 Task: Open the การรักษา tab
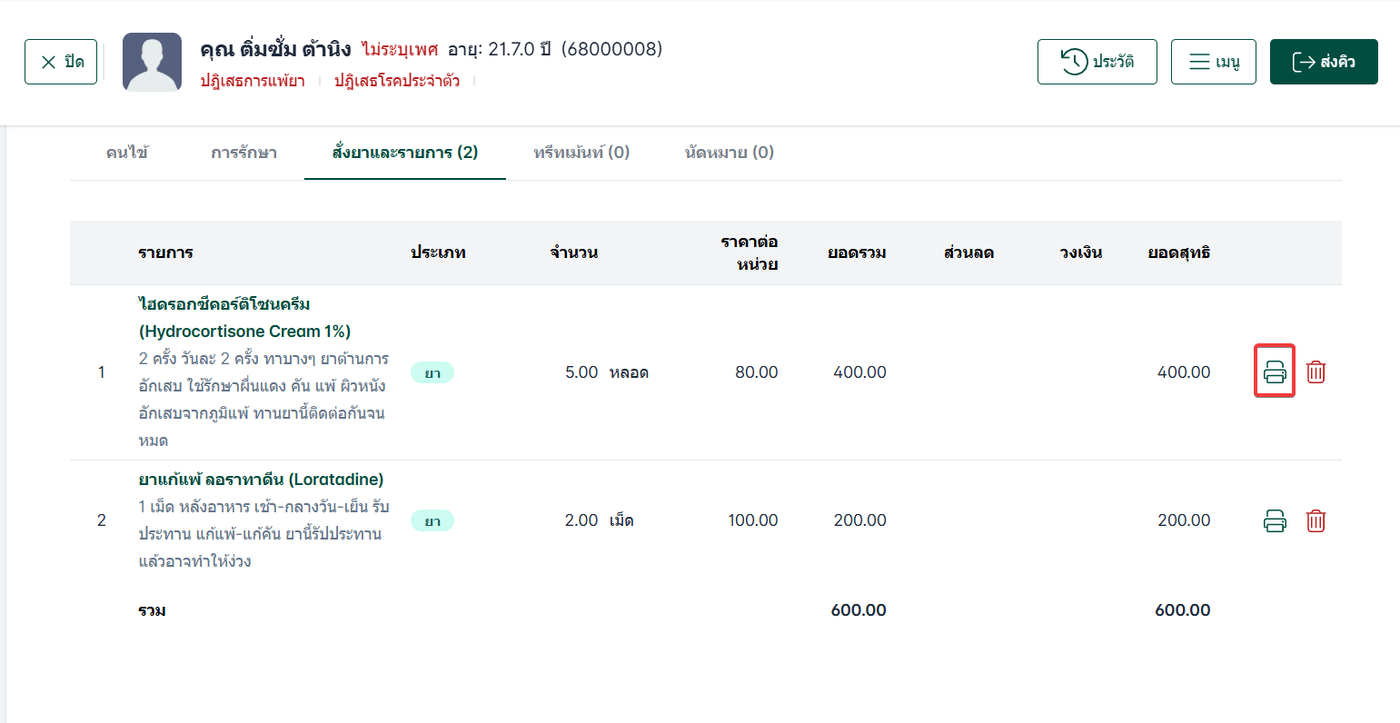point(244,153)
